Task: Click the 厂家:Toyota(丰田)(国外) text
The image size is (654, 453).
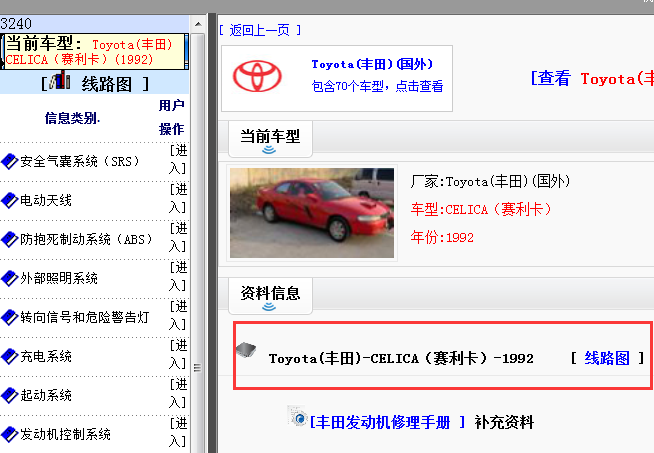Action: tap(490, 182)
